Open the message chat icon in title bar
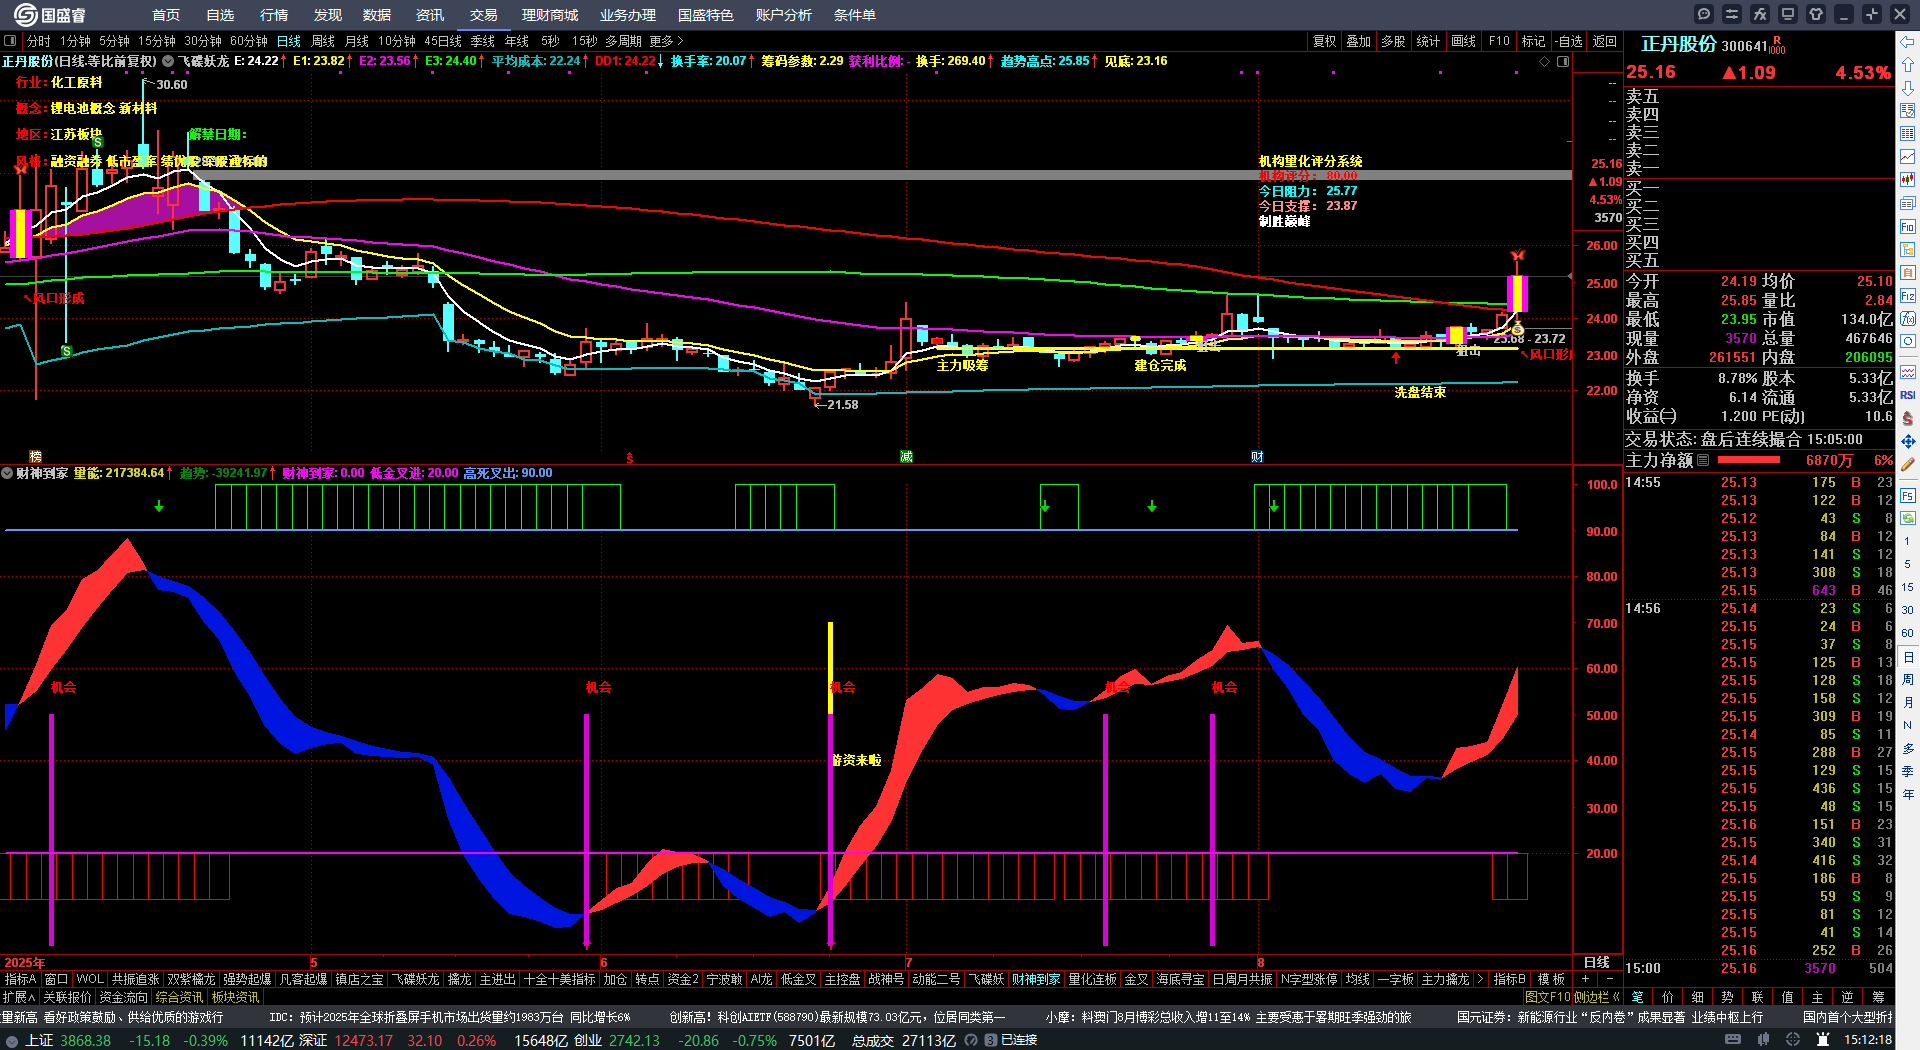This screenshot has height=1050, width=1920. 1704,14
